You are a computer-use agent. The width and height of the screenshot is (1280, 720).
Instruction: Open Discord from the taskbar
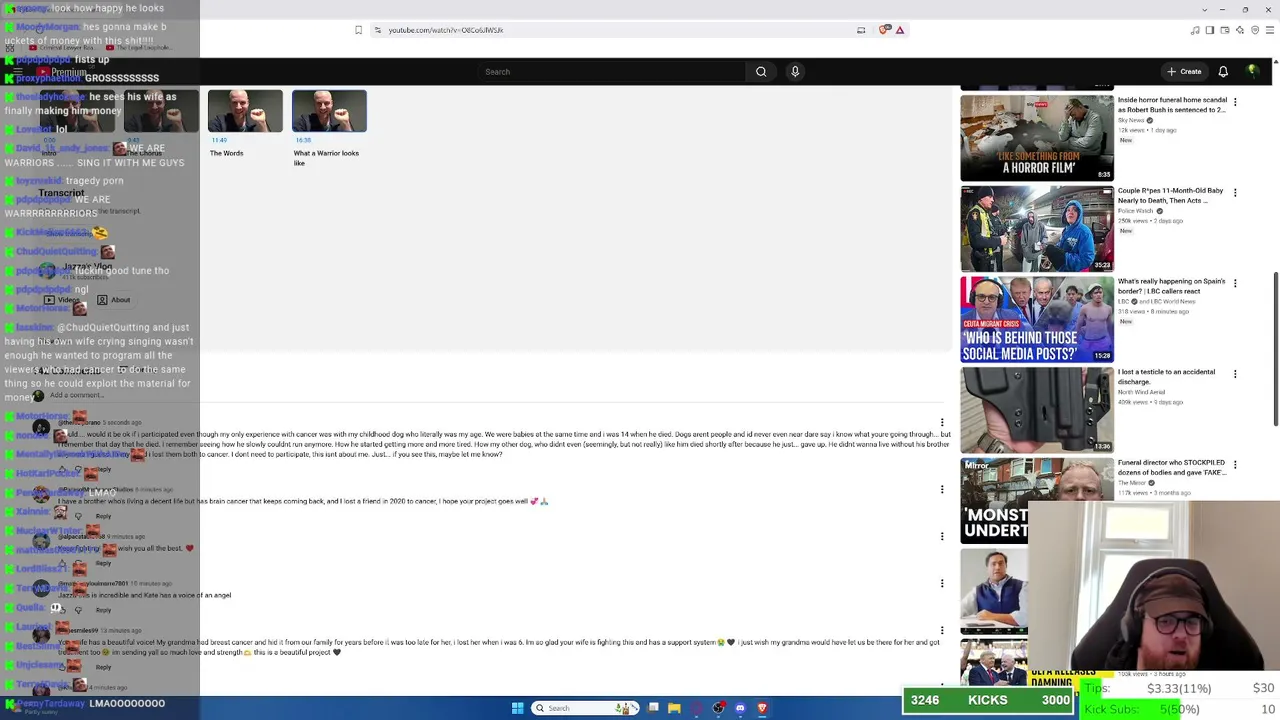coord(740,708)
